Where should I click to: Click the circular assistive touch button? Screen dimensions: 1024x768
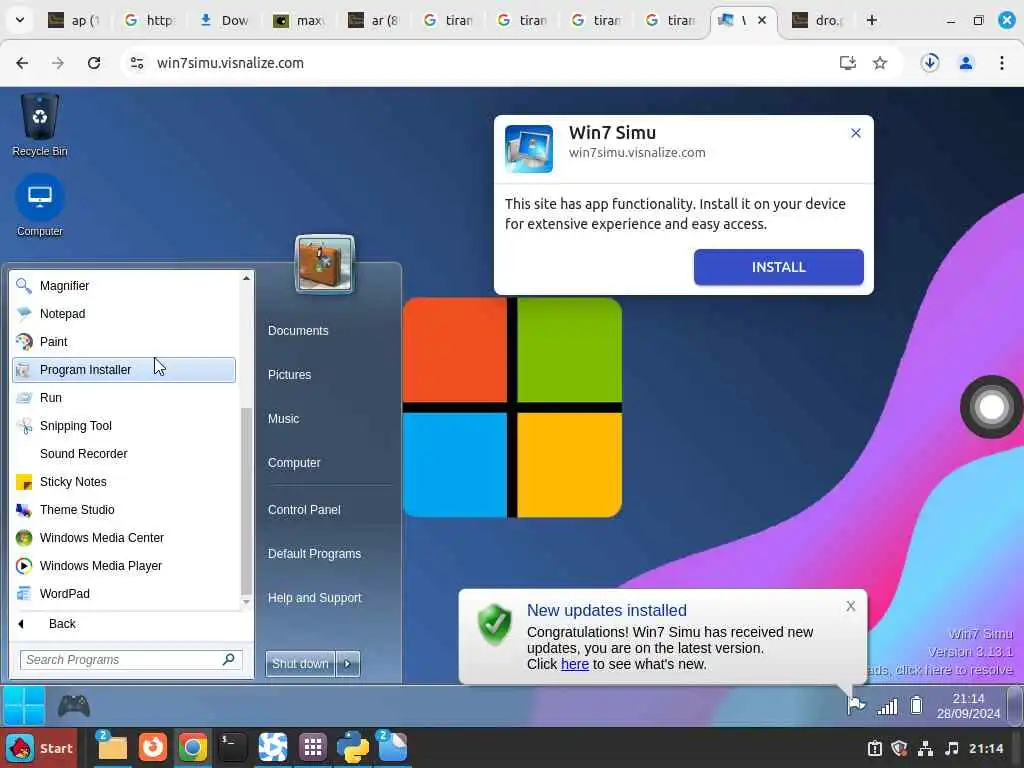991,407
